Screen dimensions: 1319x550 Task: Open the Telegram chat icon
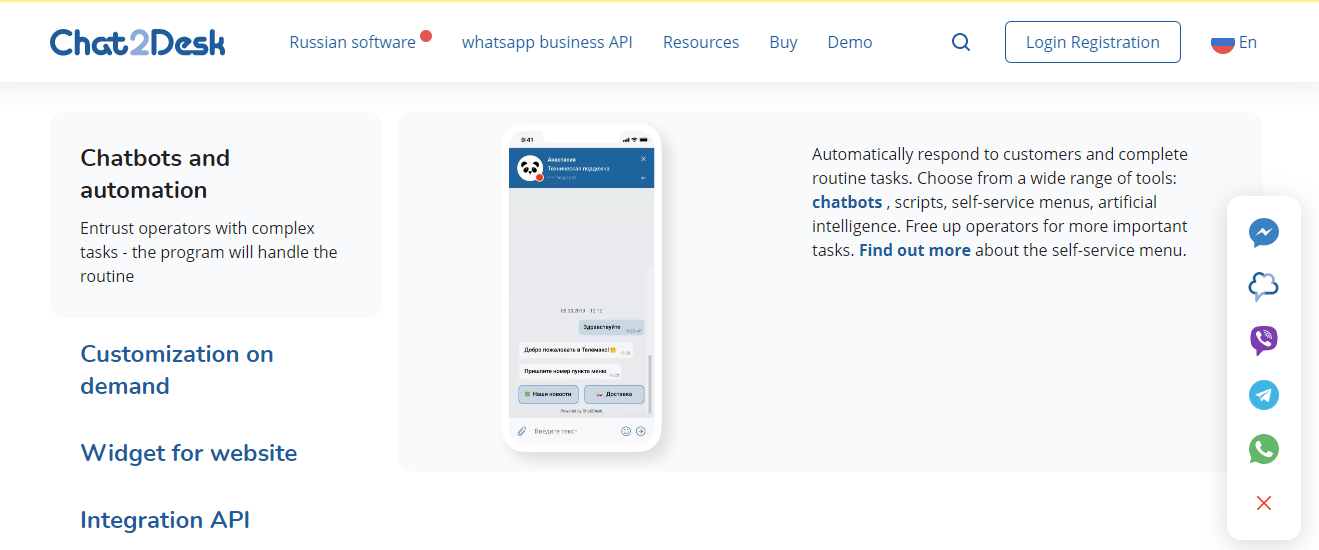1264,395
